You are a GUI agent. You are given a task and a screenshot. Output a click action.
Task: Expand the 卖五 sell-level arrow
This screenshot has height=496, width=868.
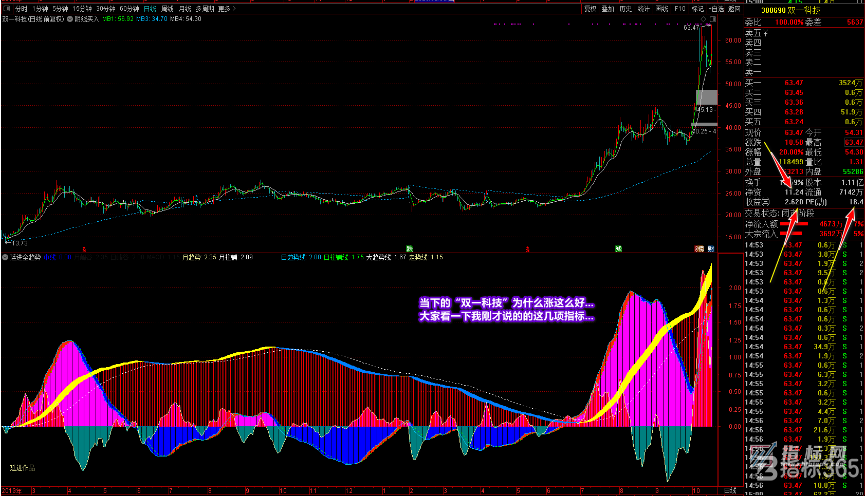click(x=767, y=33)
